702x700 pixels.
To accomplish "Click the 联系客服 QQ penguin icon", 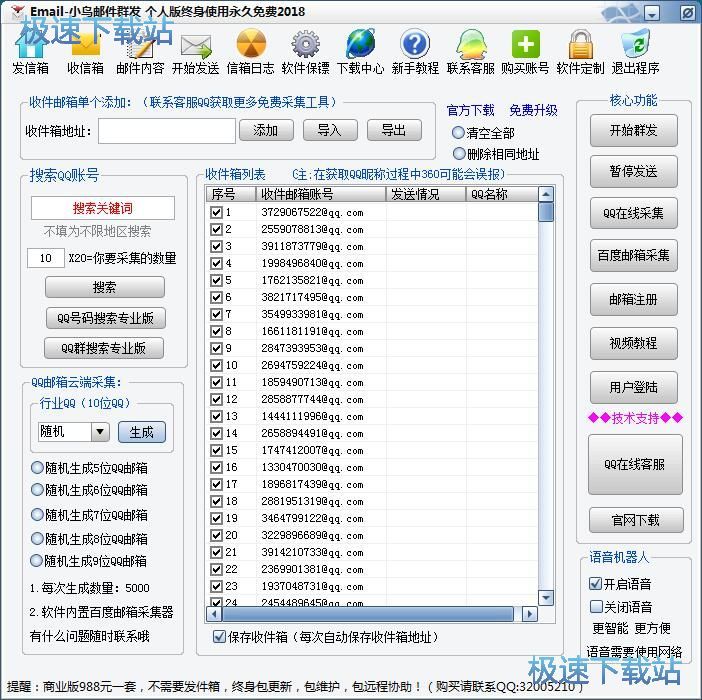I will pyautogui.click(x=471, y=52).
